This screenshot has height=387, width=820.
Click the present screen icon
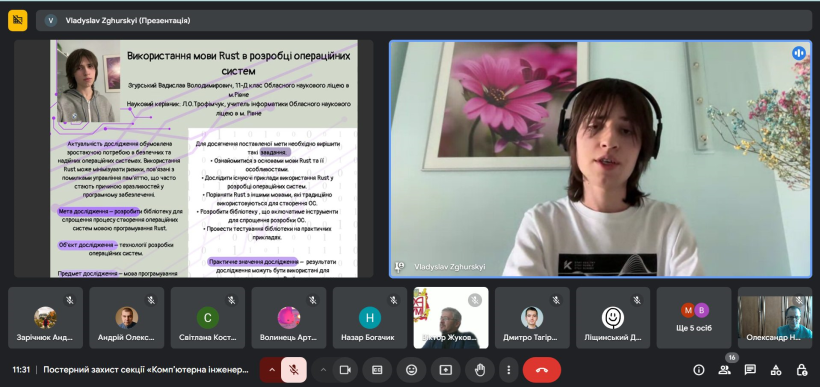coord(446,370)
